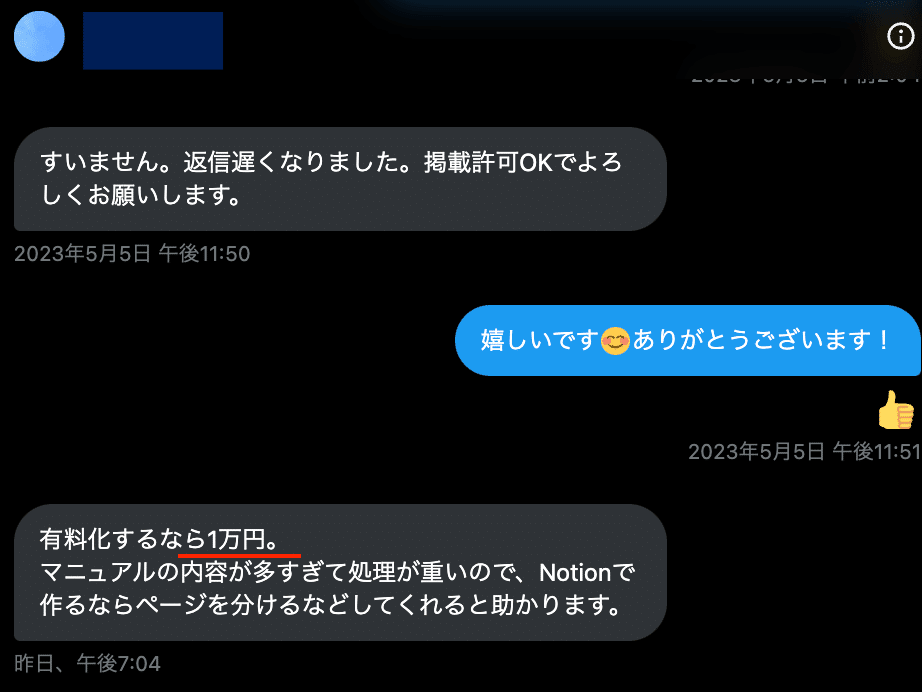Click the 昨日、午後7:04 timestamp

pyautogui.click(x=87, y=664)
